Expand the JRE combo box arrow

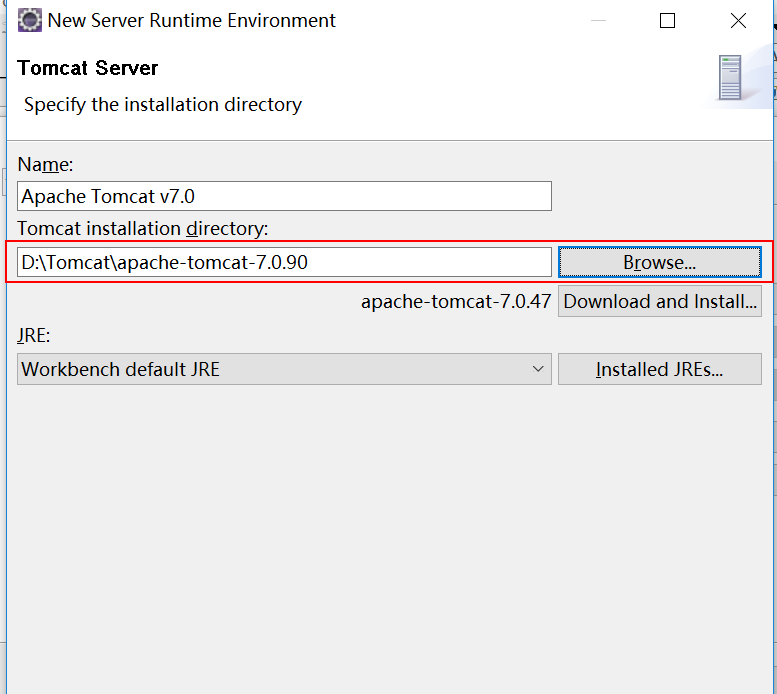(538, 369)
